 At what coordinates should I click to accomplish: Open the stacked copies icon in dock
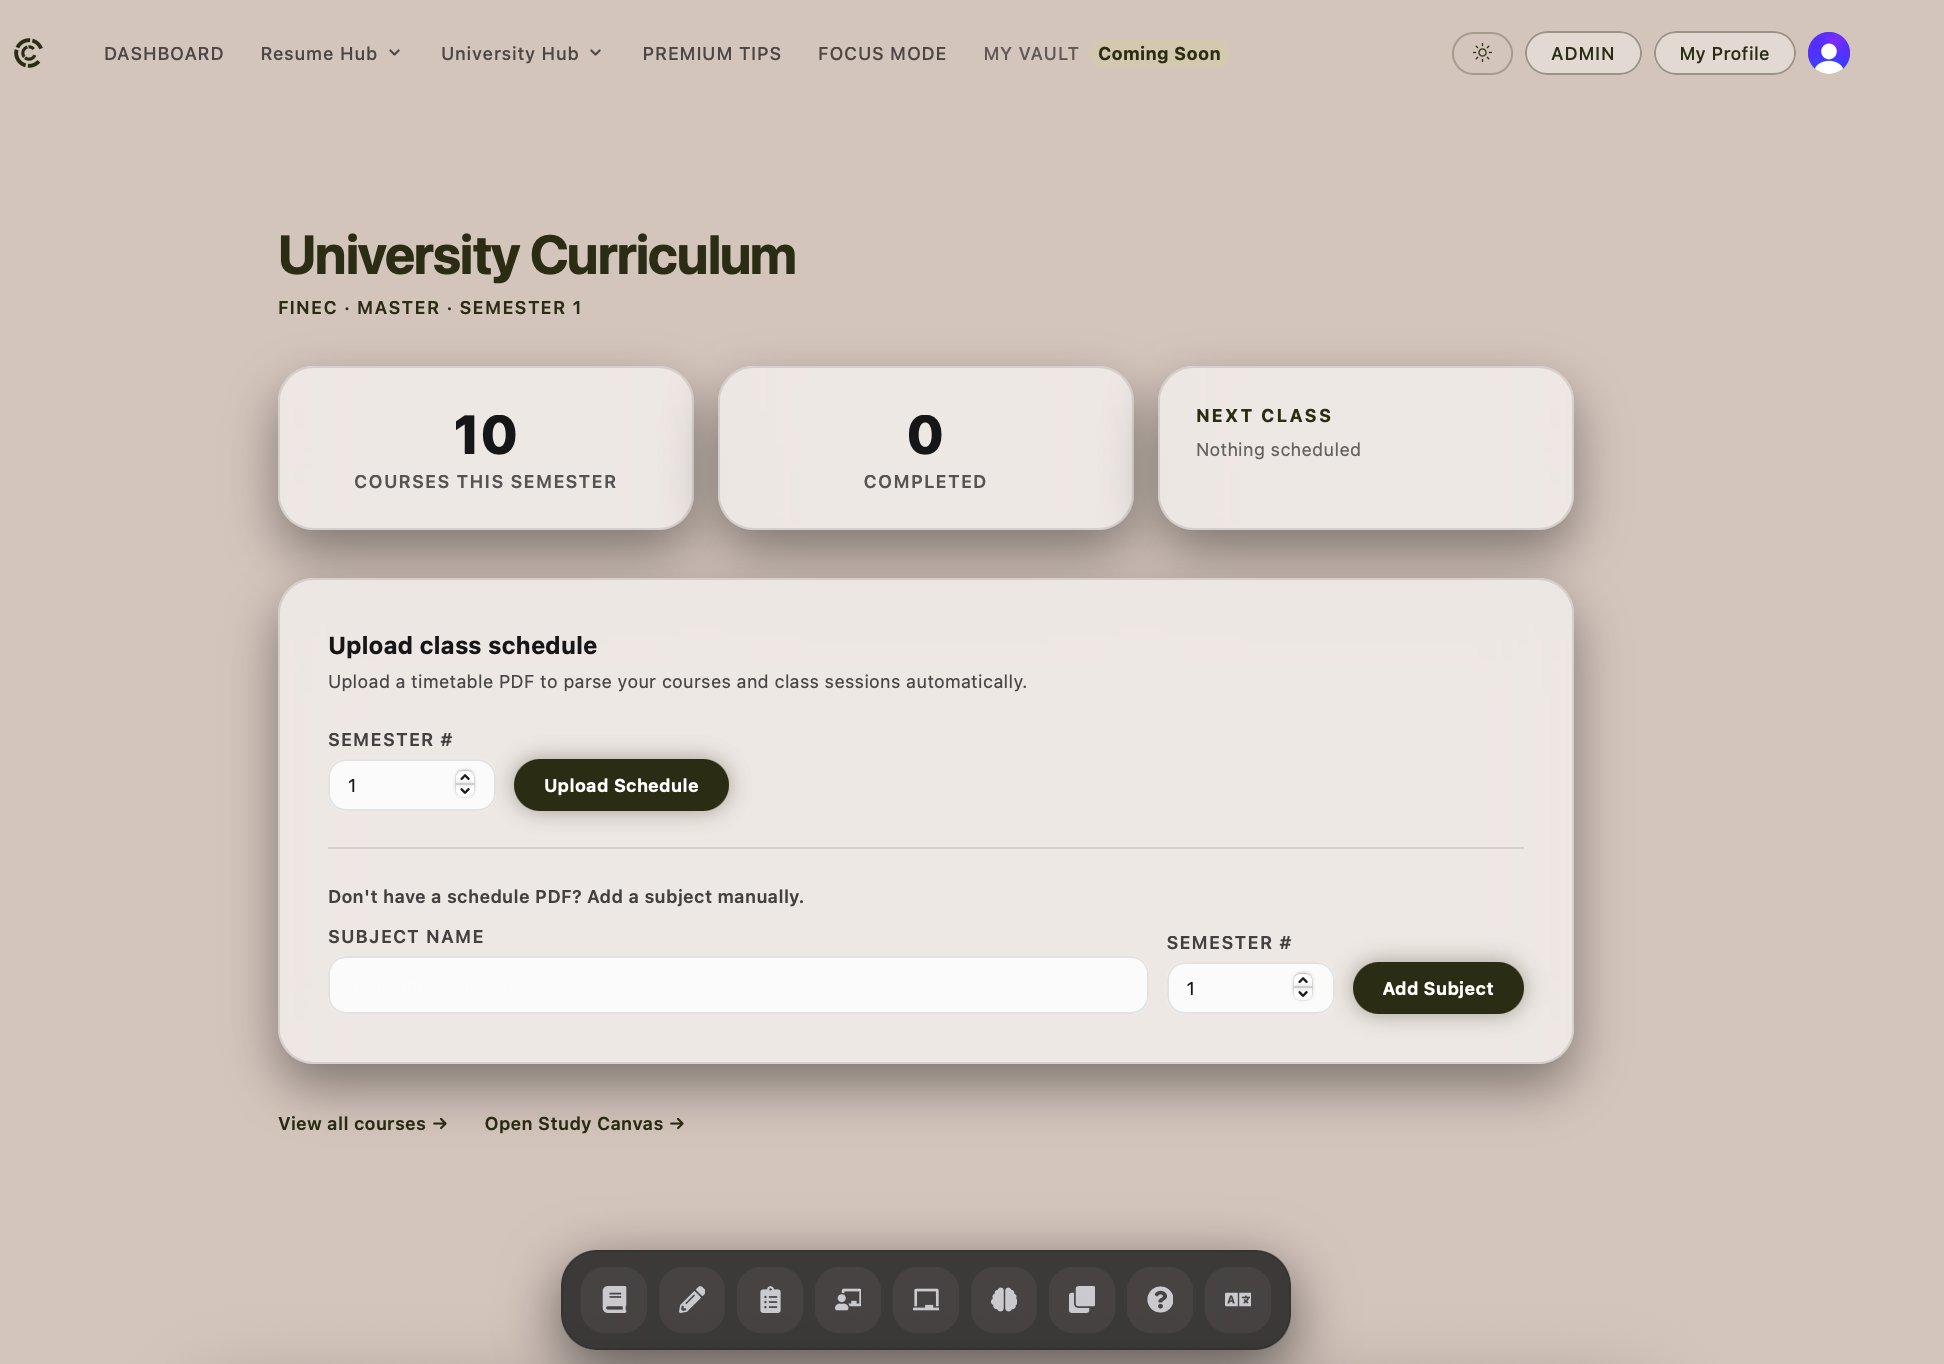point(1082,1300)
